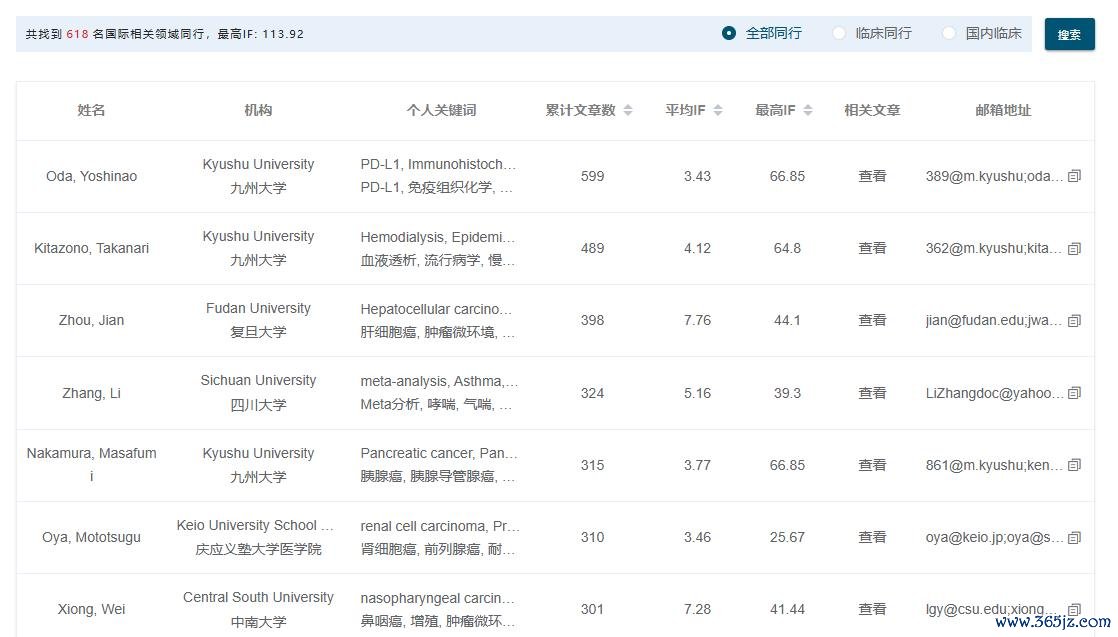Click the 姓名 column header
The height and width of the screenshot is (637, 1118).
click(91, 111)
